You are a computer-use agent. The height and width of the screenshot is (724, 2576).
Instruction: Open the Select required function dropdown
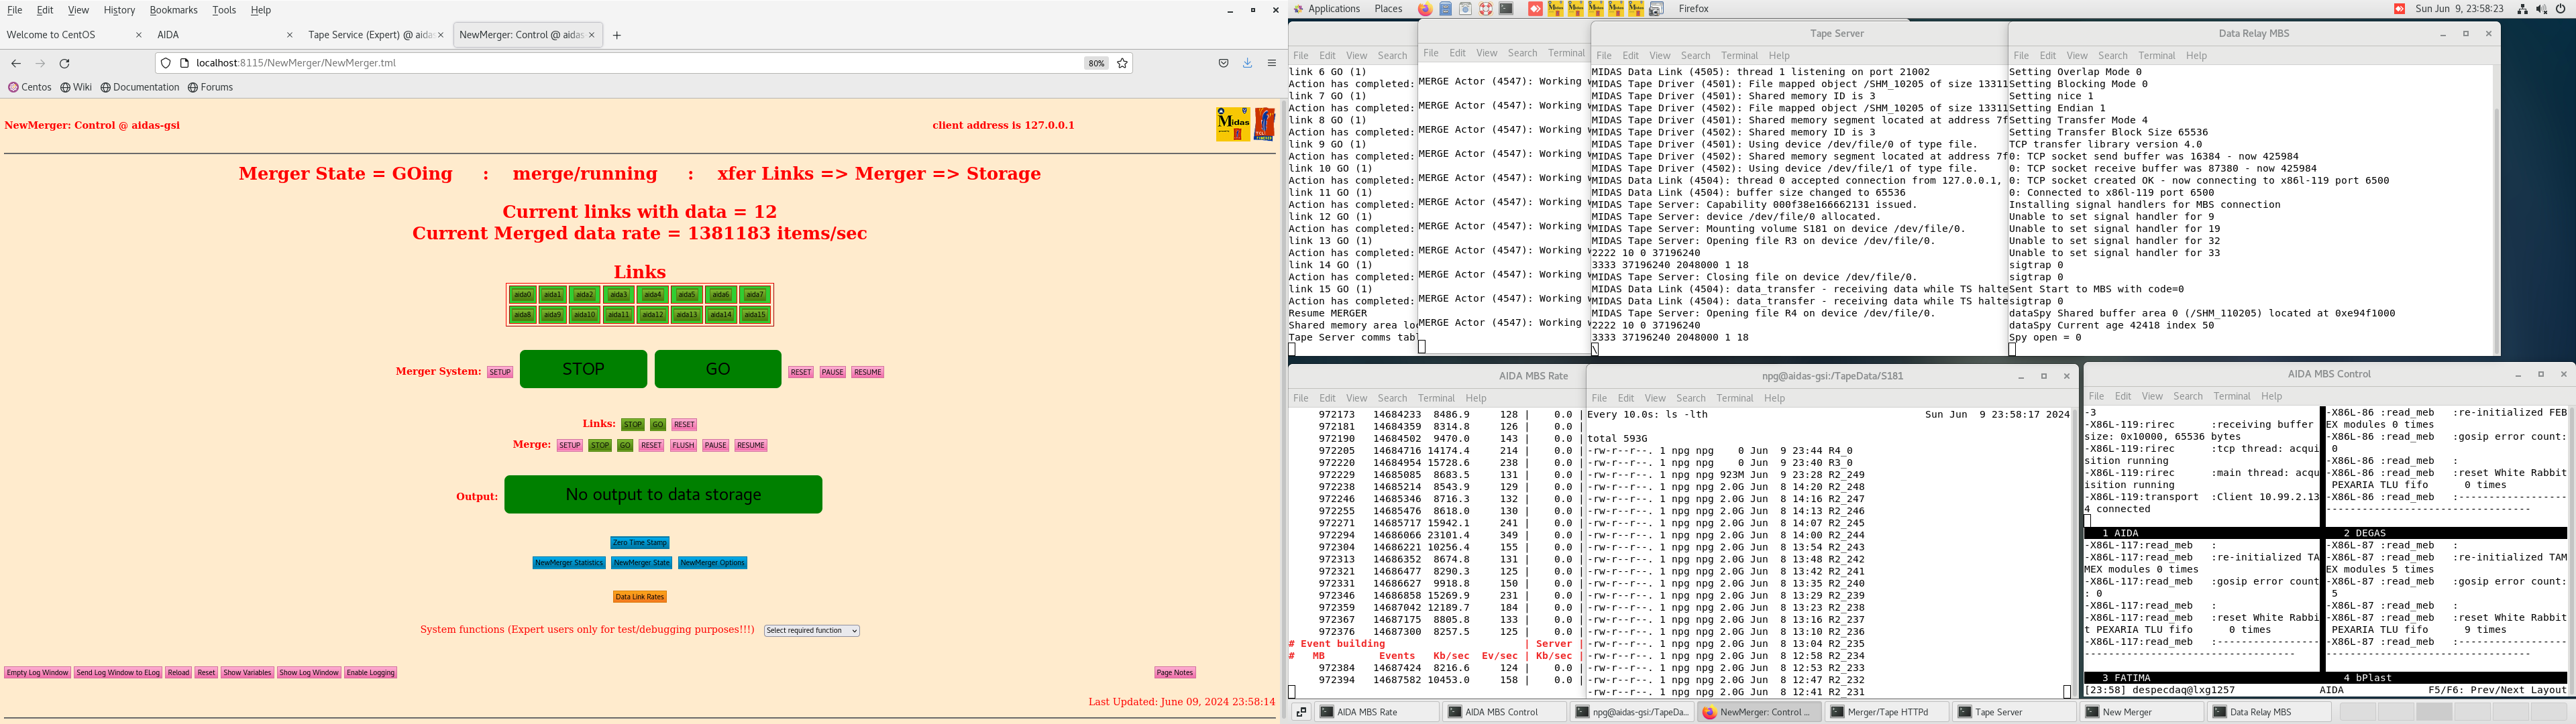pyautogui.click(x=812, y=631)
